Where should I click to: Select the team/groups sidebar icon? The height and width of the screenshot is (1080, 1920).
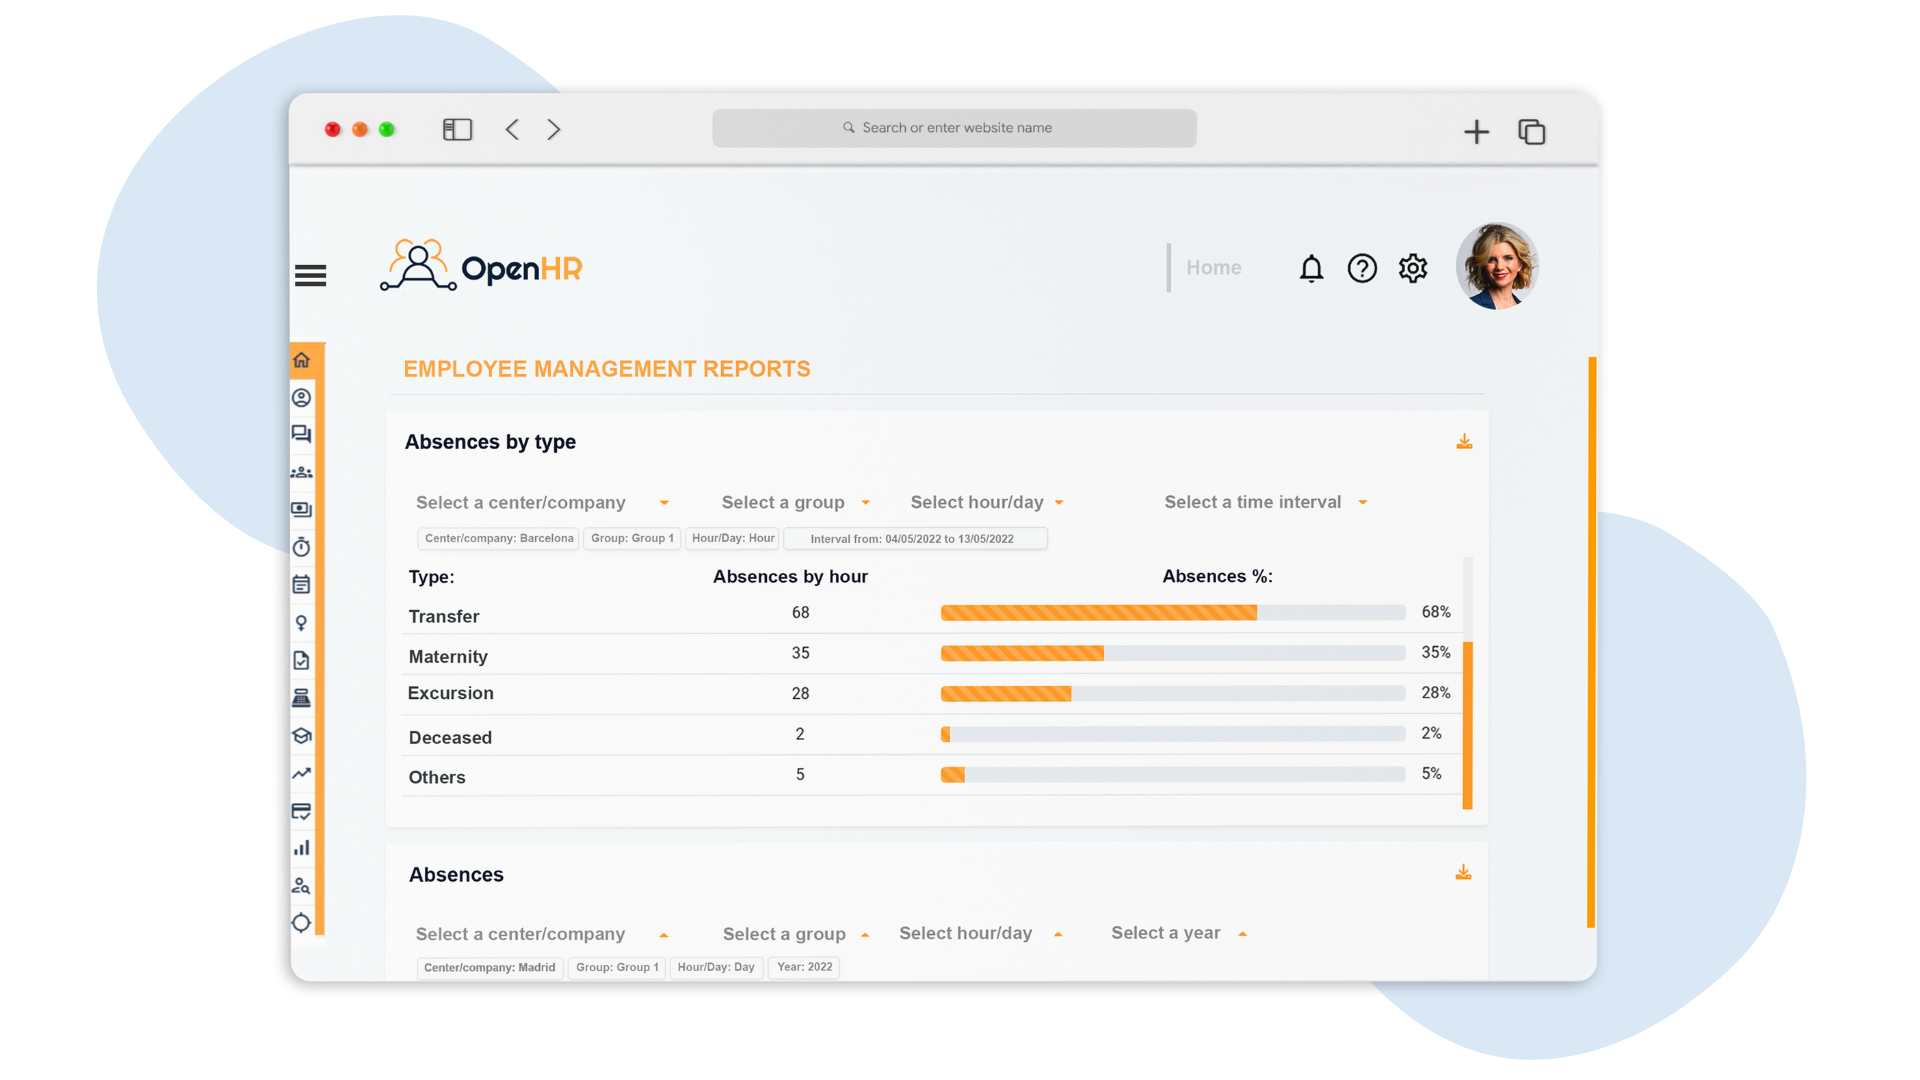(x=302, y=471)
